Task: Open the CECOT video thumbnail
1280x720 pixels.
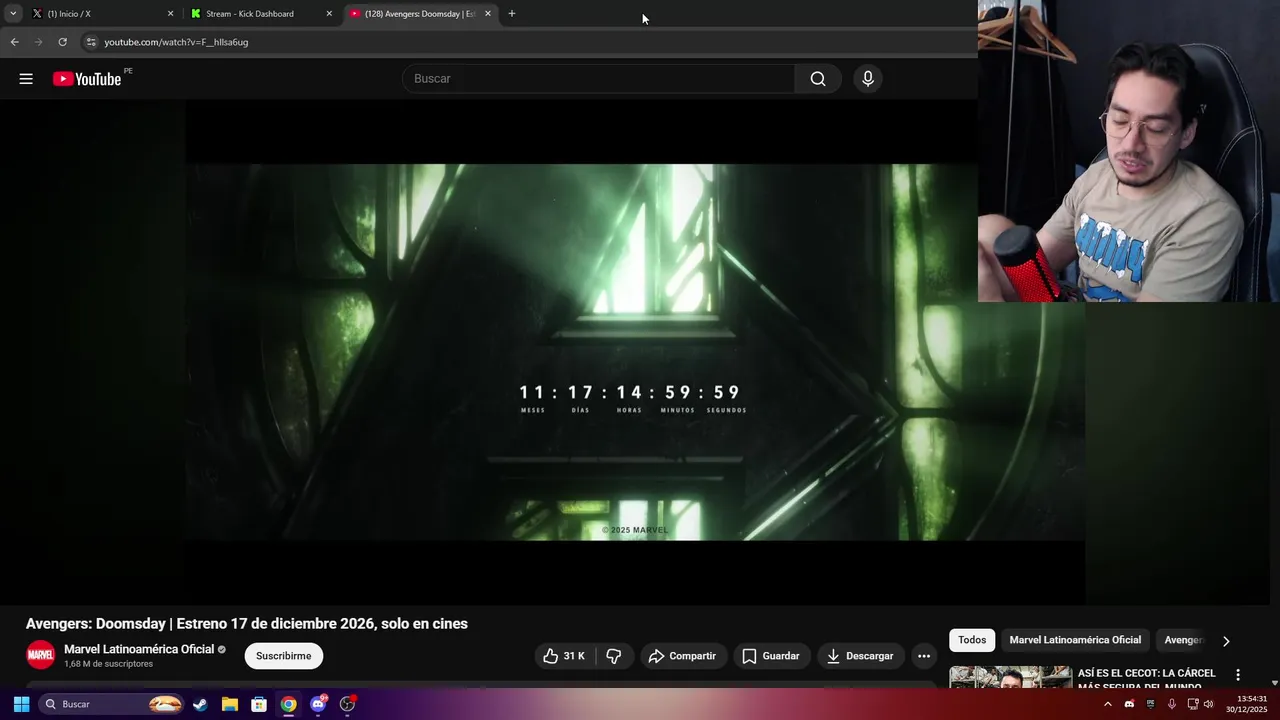Action: coord(1010,677)
